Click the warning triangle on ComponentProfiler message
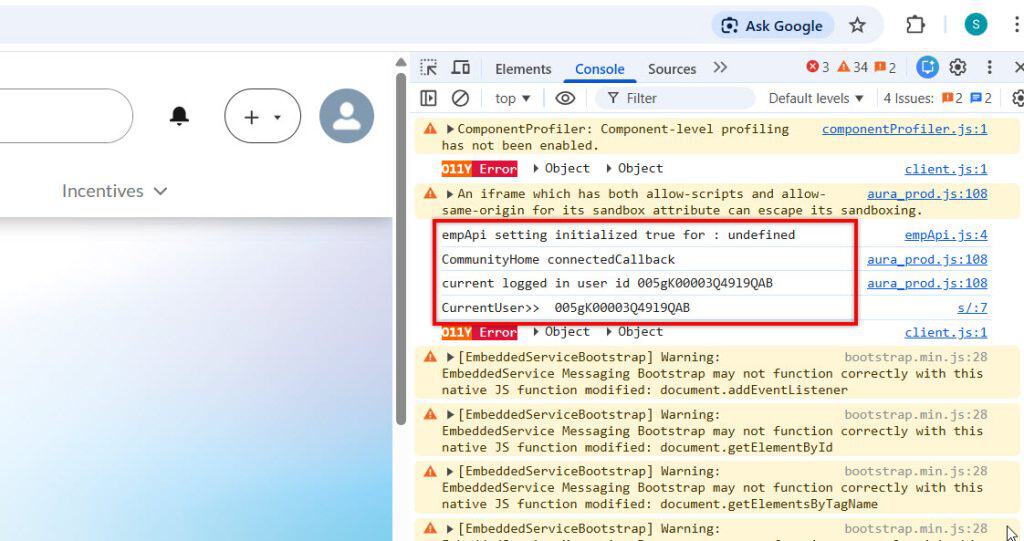 click(x=430, y=129)
